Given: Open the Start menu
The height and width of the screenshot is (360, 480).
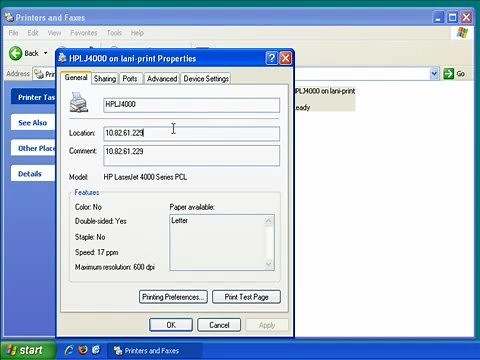Looking at the screenshot, I should point(27,350).
